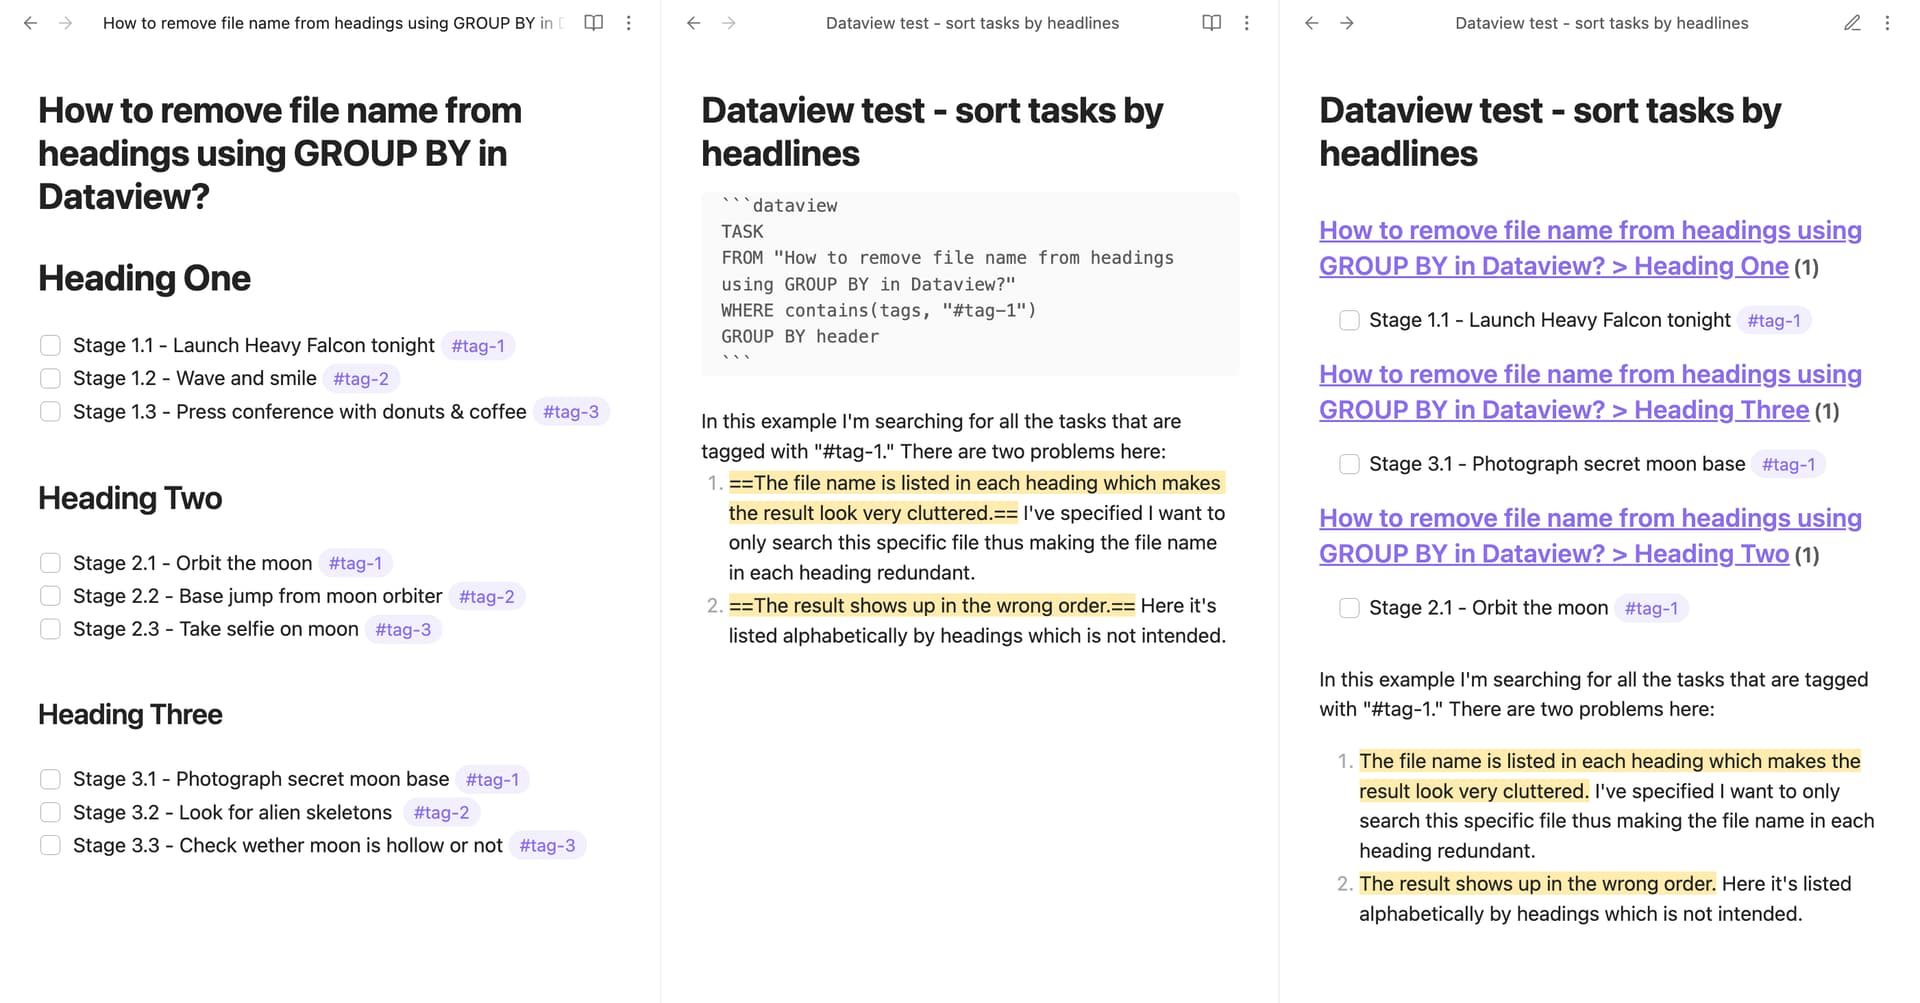Check Stage 3.3 hollow moon task
The image size is (1920, 1003).
(50, 845)
